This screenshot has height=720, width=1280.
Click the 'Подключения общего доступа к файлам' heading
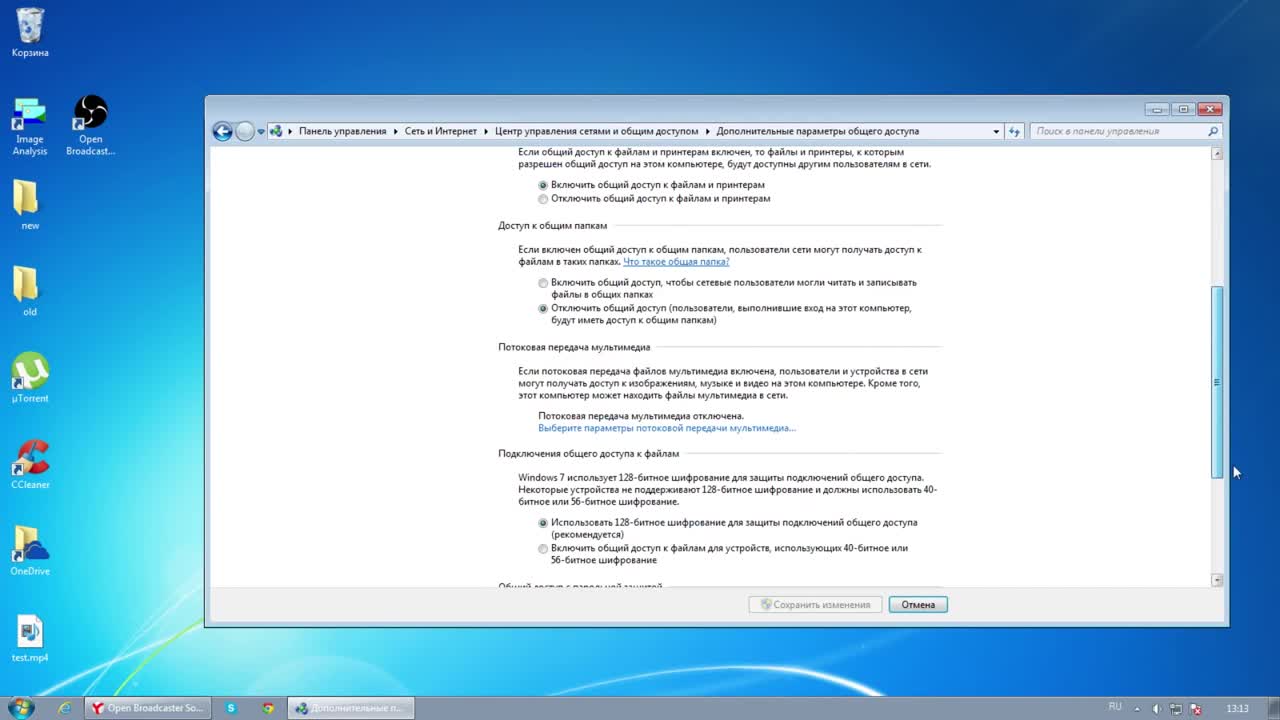pos(588,454)
